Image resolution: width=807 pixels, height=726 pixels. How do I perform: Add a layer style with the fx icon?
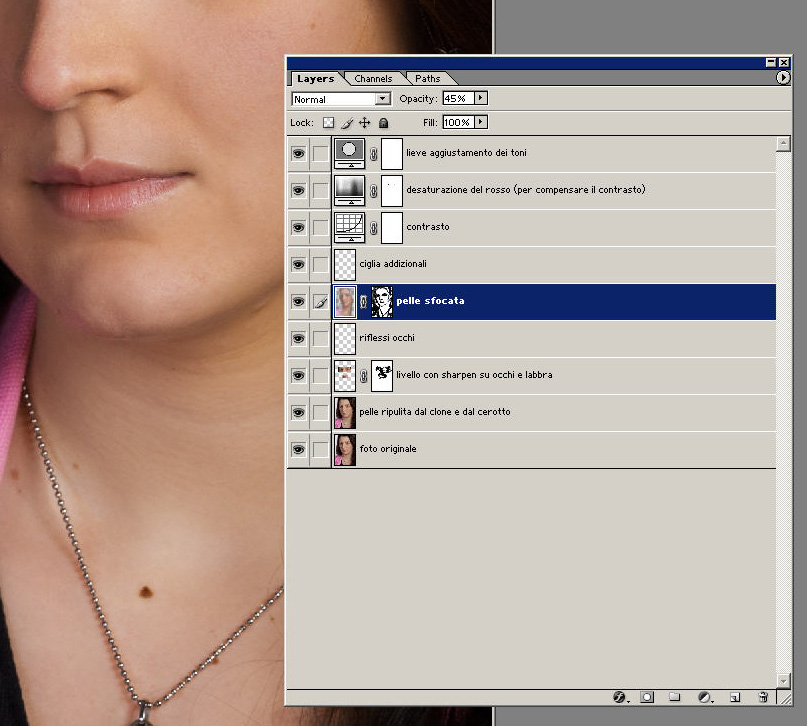pos(619,696)
